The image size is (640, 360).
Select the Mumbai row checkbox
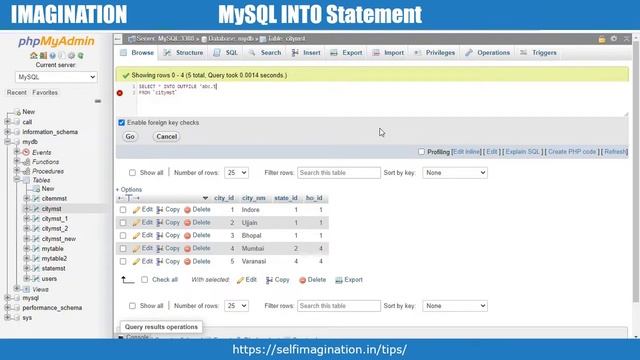[123, 249]
